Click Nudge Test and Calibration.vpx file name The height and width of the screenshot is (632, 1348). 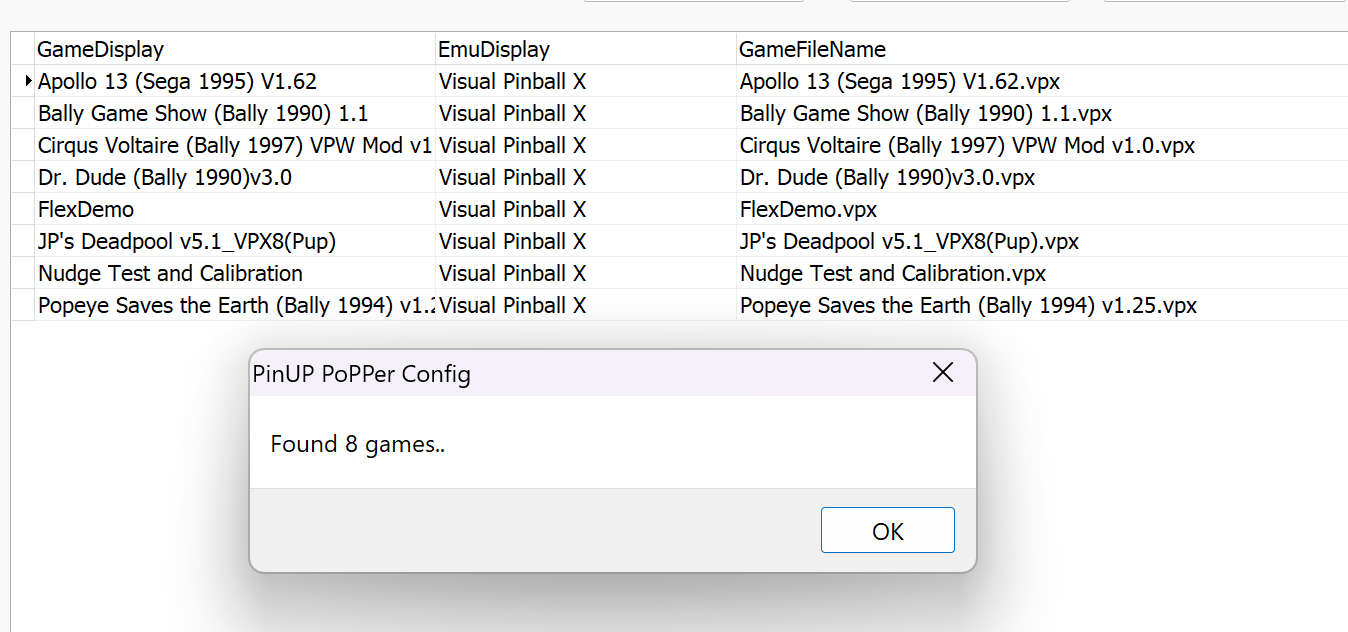[892, 274]
